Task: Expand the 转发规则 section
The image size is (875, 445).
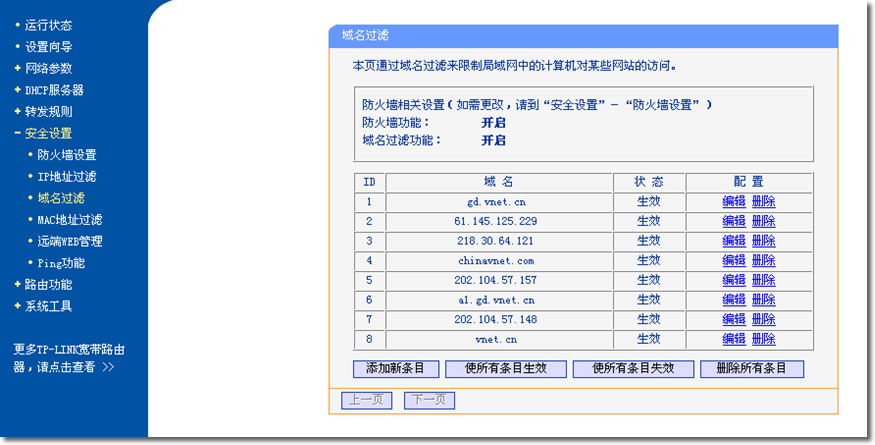Action: [x=48, y=112]
